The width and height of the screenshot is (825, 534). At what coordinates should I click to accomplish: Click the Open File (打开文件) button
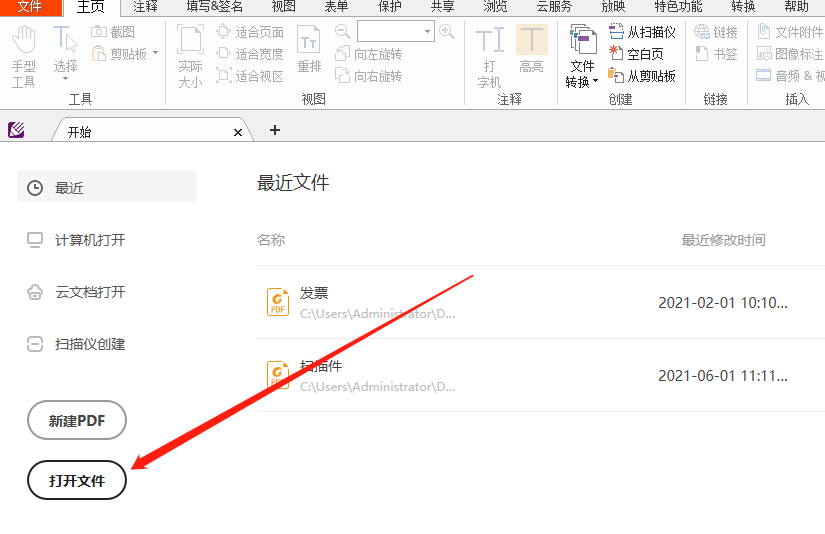pos(77,480)
